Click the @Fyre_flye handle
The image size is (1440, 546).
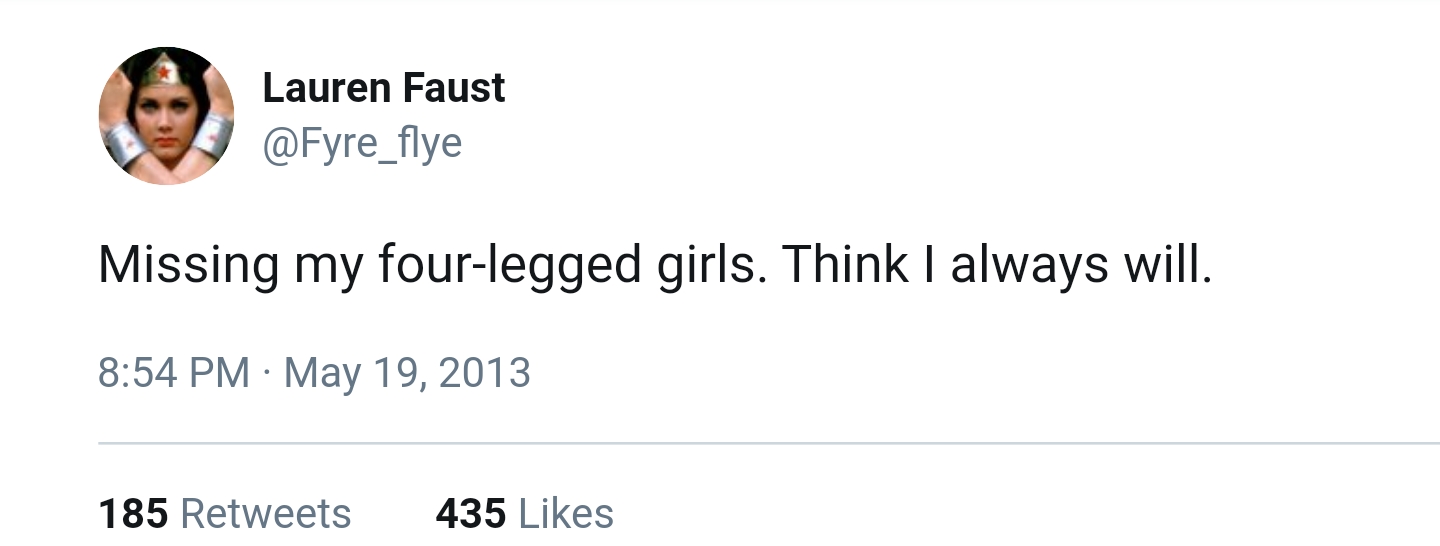coord(361,144)
